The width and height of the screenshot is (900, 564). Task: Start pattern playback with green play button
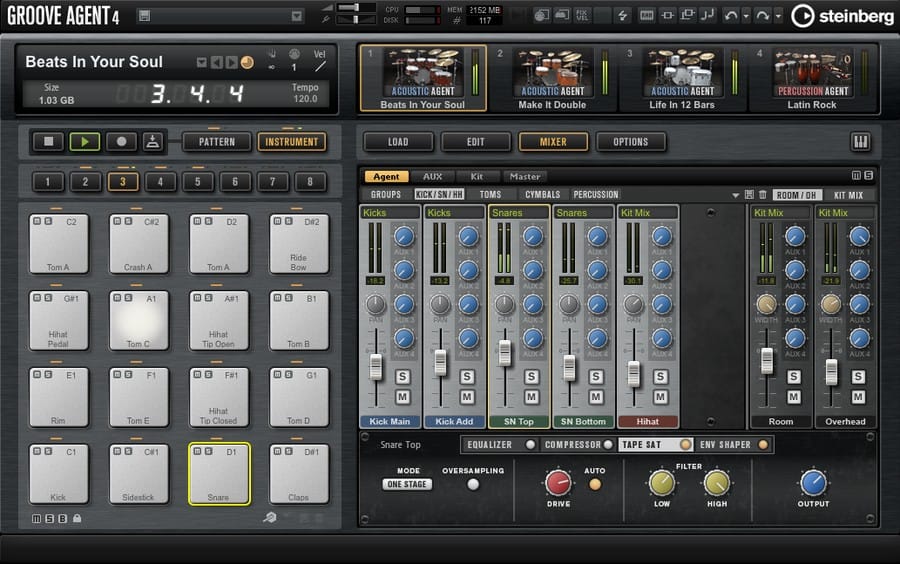[84, 141]
